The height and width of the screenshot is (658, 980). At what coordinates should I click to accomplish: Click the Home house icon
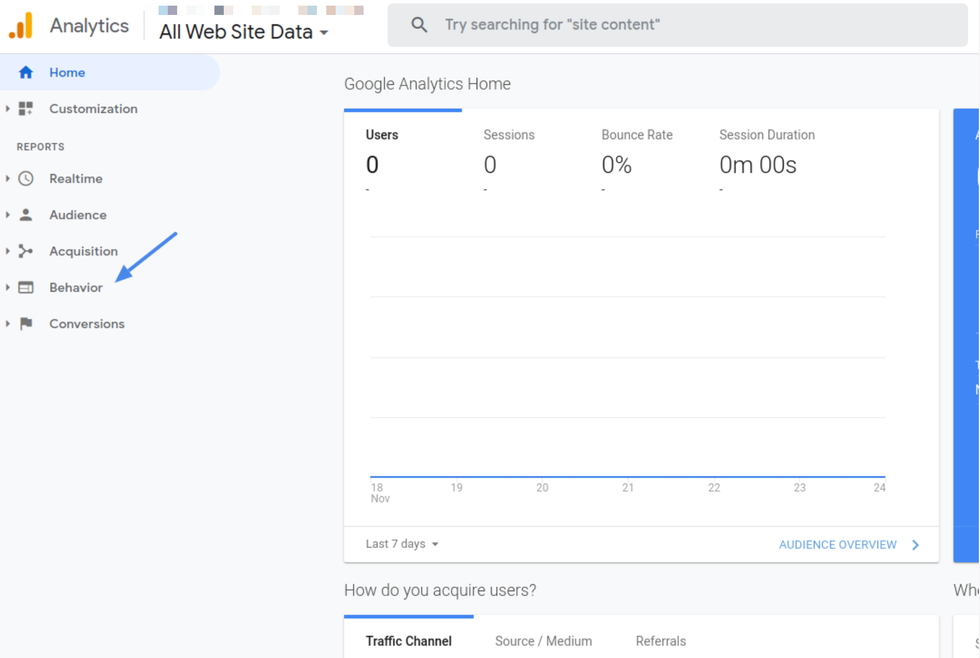26,73
